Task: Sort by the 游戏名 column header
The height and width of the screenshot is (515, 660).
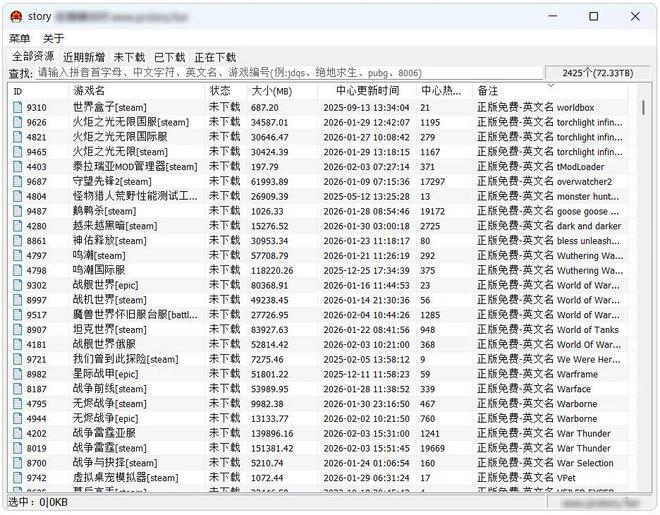Action: click(136, 91)
